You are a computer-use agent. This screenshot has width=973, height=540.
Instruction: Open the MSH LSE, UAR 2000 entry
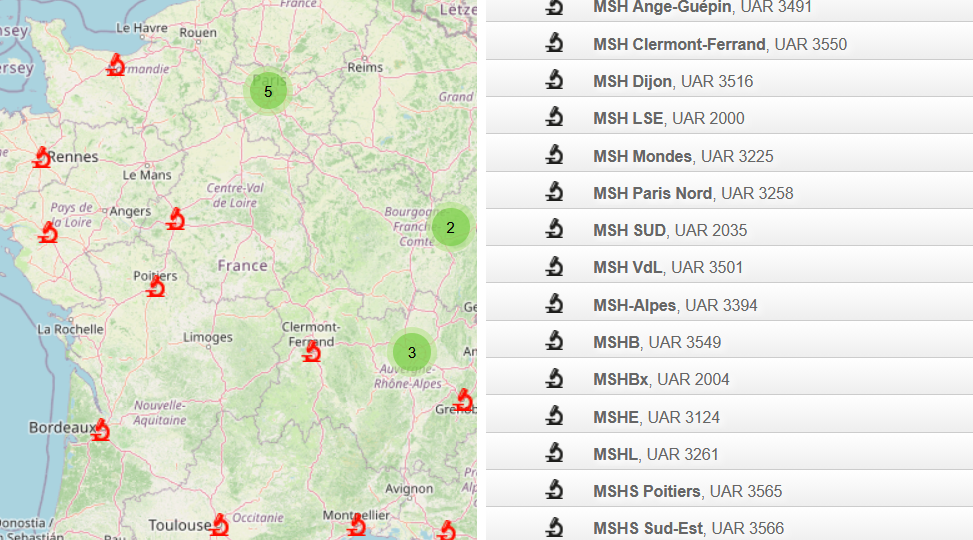(x=729, y=115)
